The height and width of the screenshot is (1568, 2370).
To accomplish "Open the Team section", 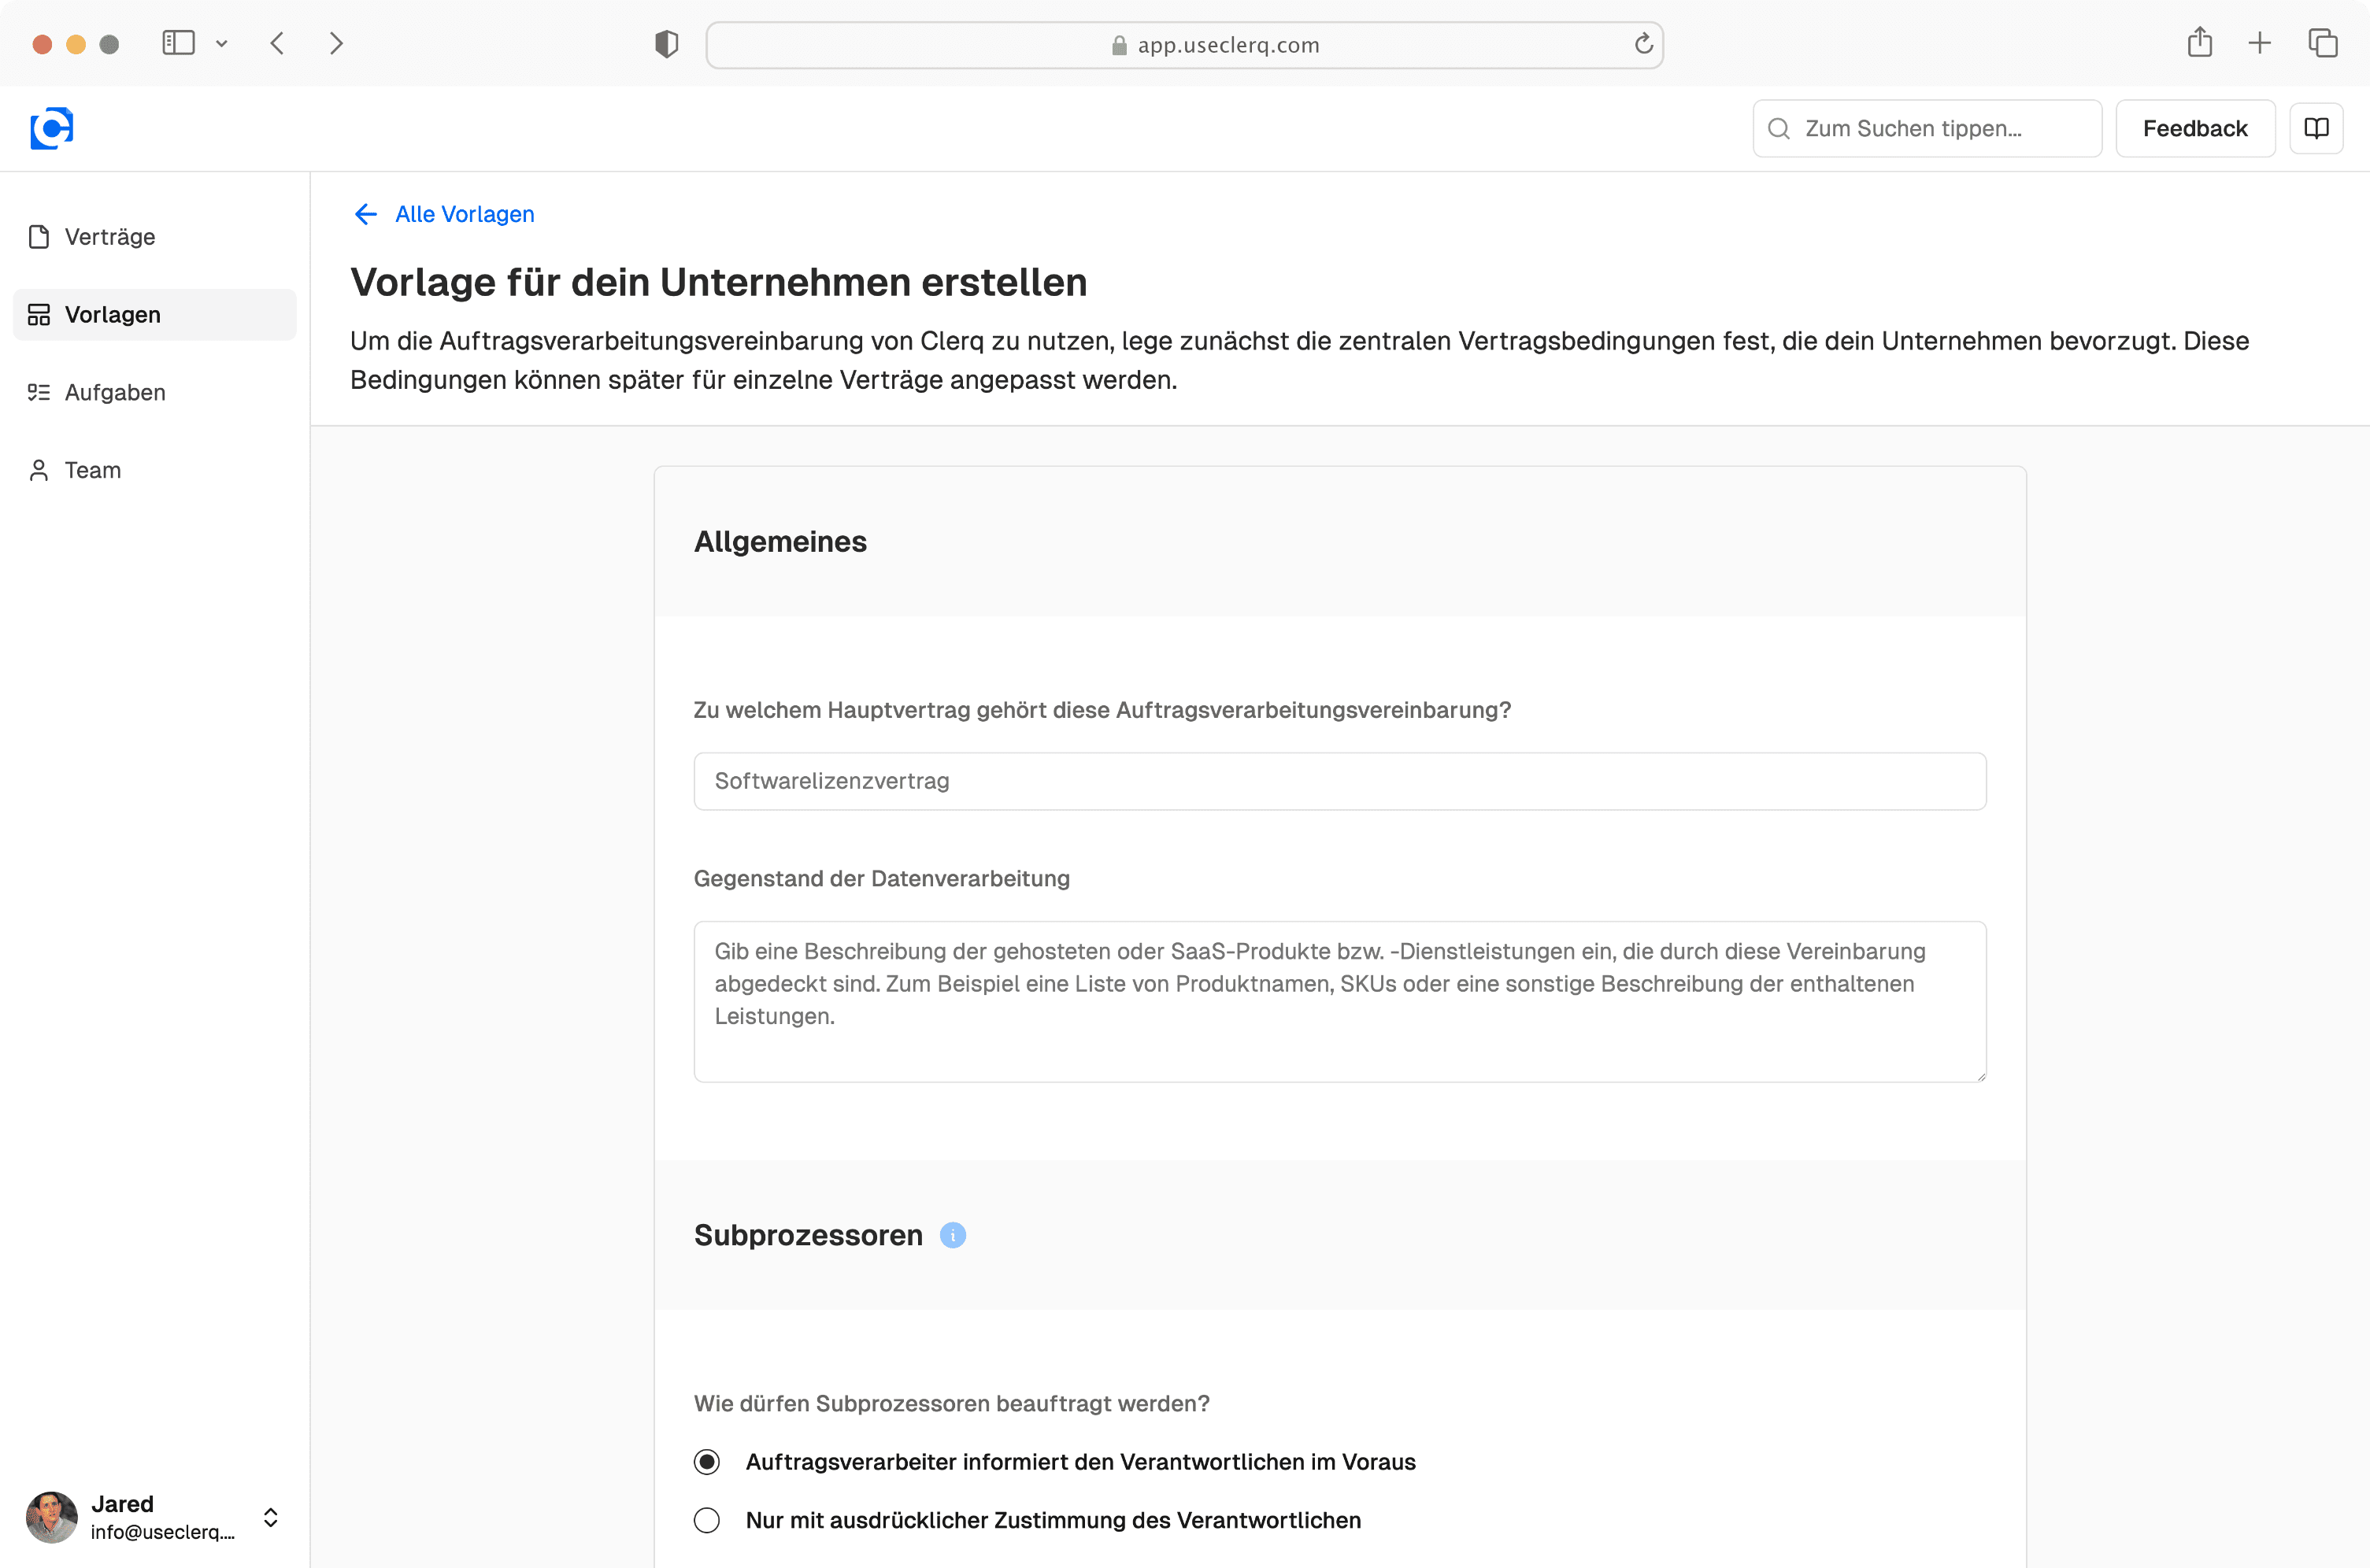I will tap(92, 470).
